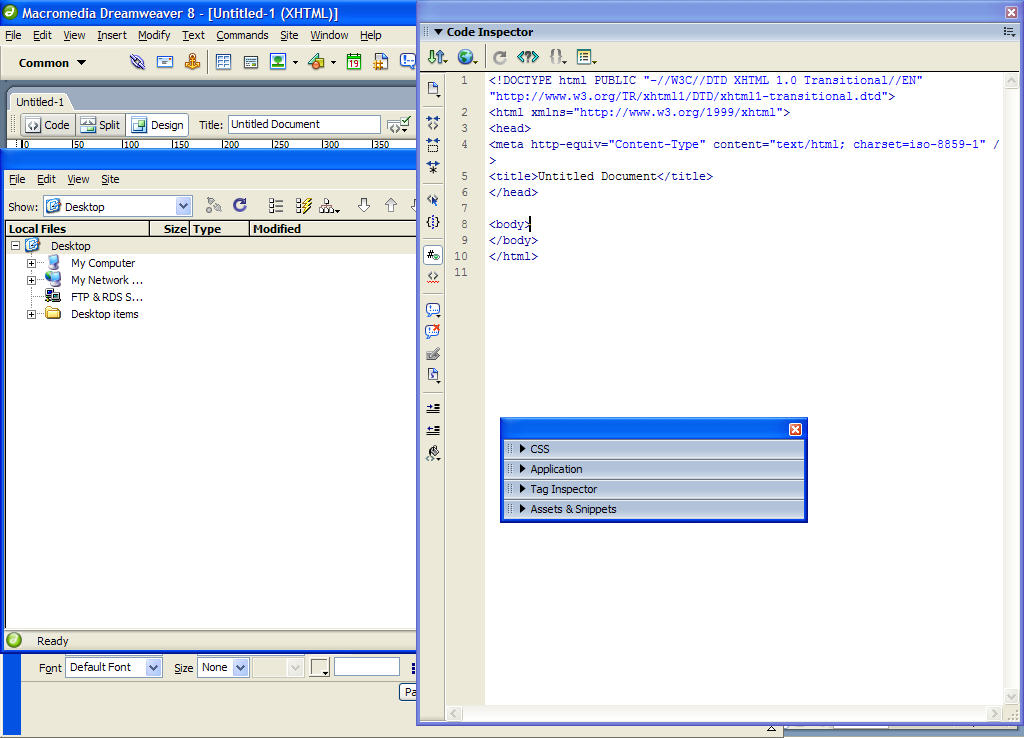
Task: Open File Management in Code Inspector
Action: point(437,57)
